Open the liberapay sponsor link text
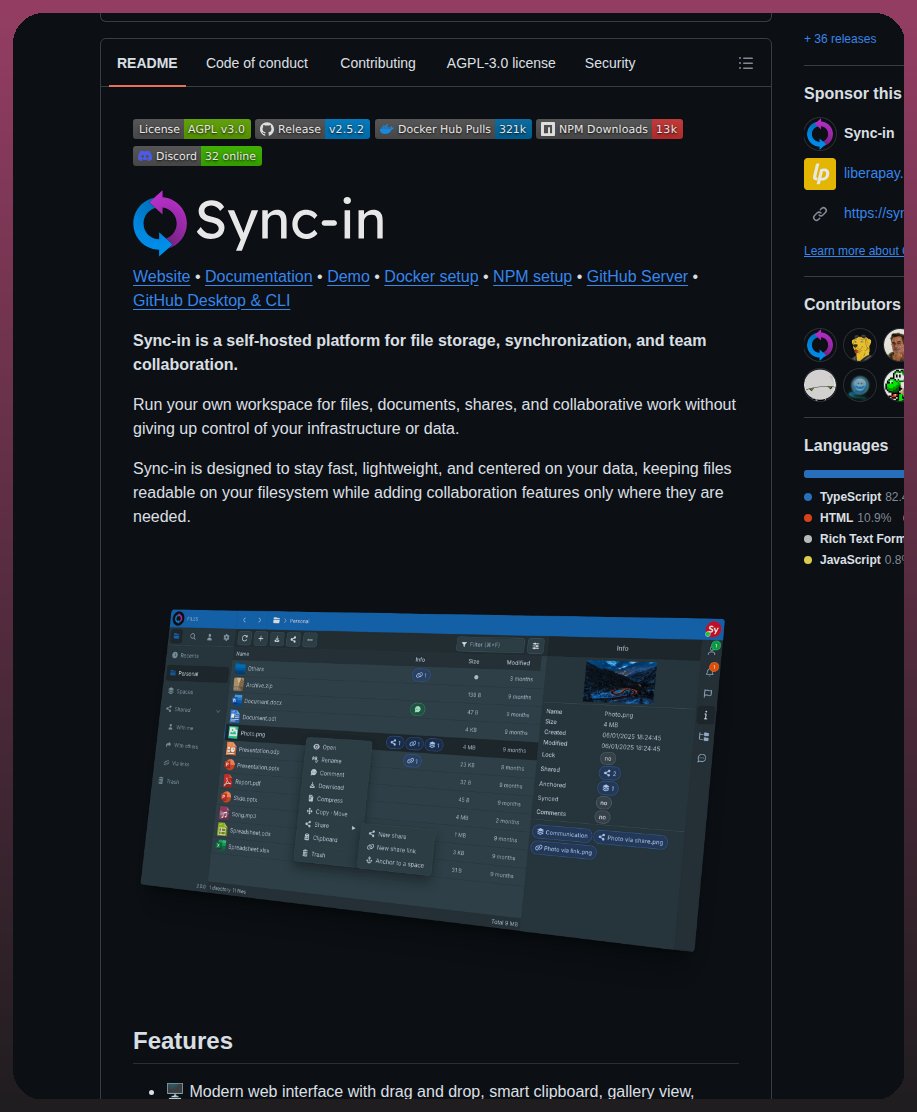Image resolution: width=917 pixels, height=1112 pixels. coord(873,173)
